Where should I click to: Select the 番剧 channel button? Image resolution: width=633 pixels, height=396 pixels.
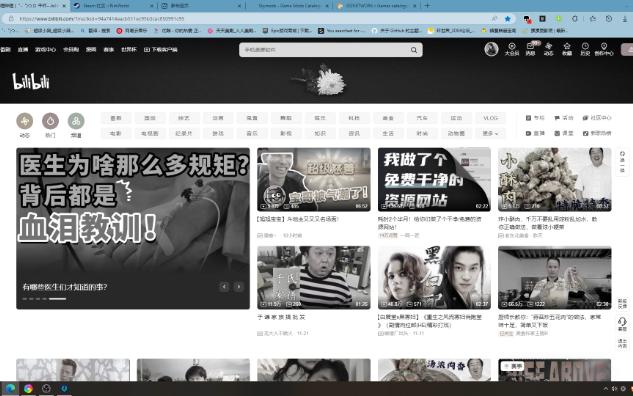click(115, 118)
